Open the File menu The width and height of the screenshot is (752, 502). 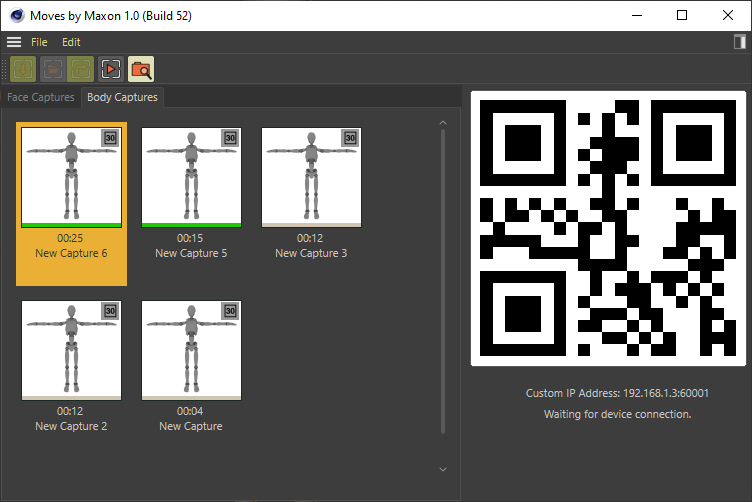pyautogui.click(x=39, y=42)
